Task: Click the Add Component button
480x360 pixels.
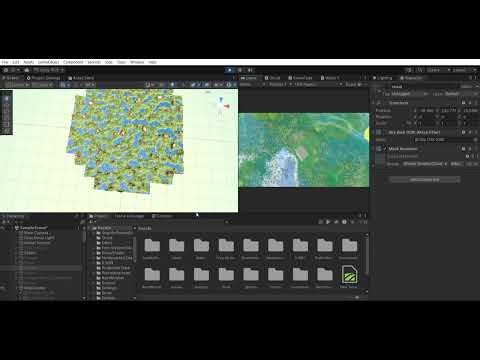Action: (425, 180)
